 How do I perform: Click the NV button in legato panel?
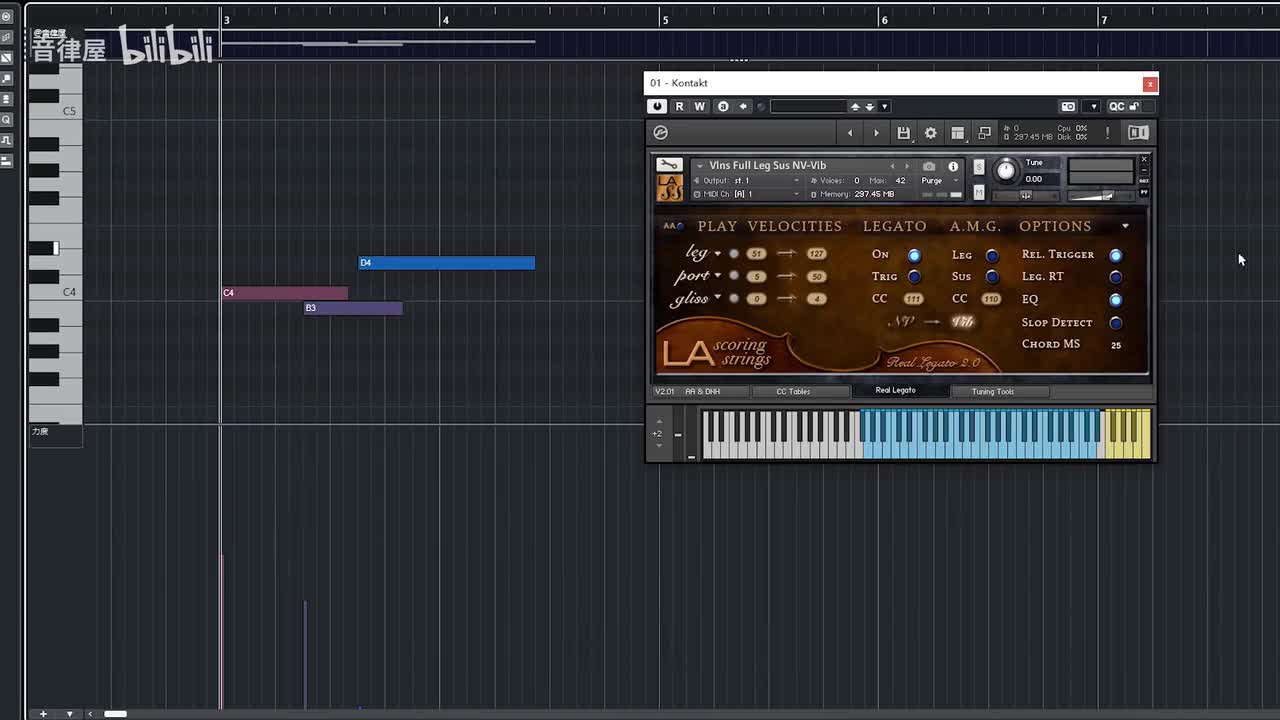[903, 322]
